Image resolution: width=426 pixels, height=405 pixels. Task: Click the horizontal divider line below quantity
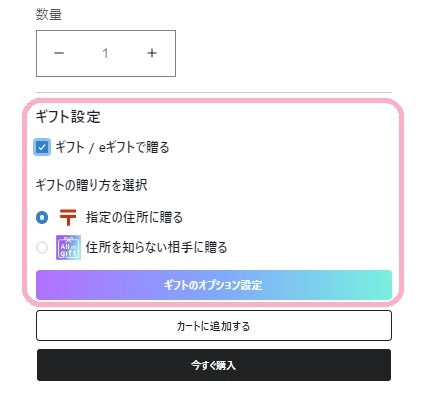tap(214, 92)
